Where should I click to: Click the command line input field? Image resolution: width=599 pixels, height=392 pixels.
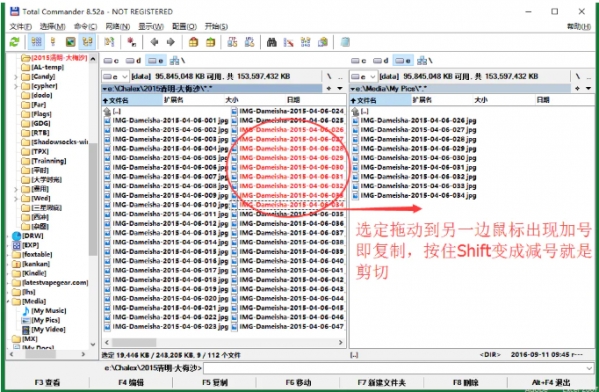click(x=398, y=368)
